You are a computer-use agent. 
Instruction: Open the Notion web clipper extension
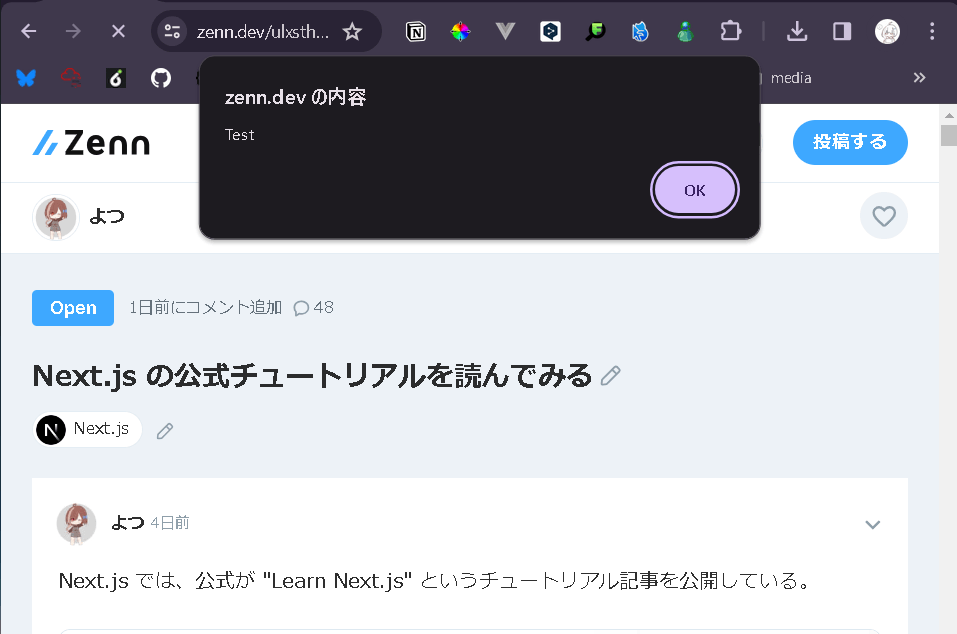[x=416, y=31]
